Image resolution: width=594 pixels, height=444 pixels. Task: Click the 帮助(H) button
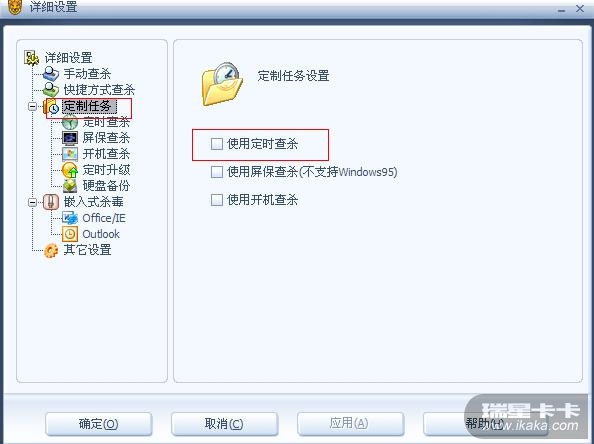pos(485,424)
